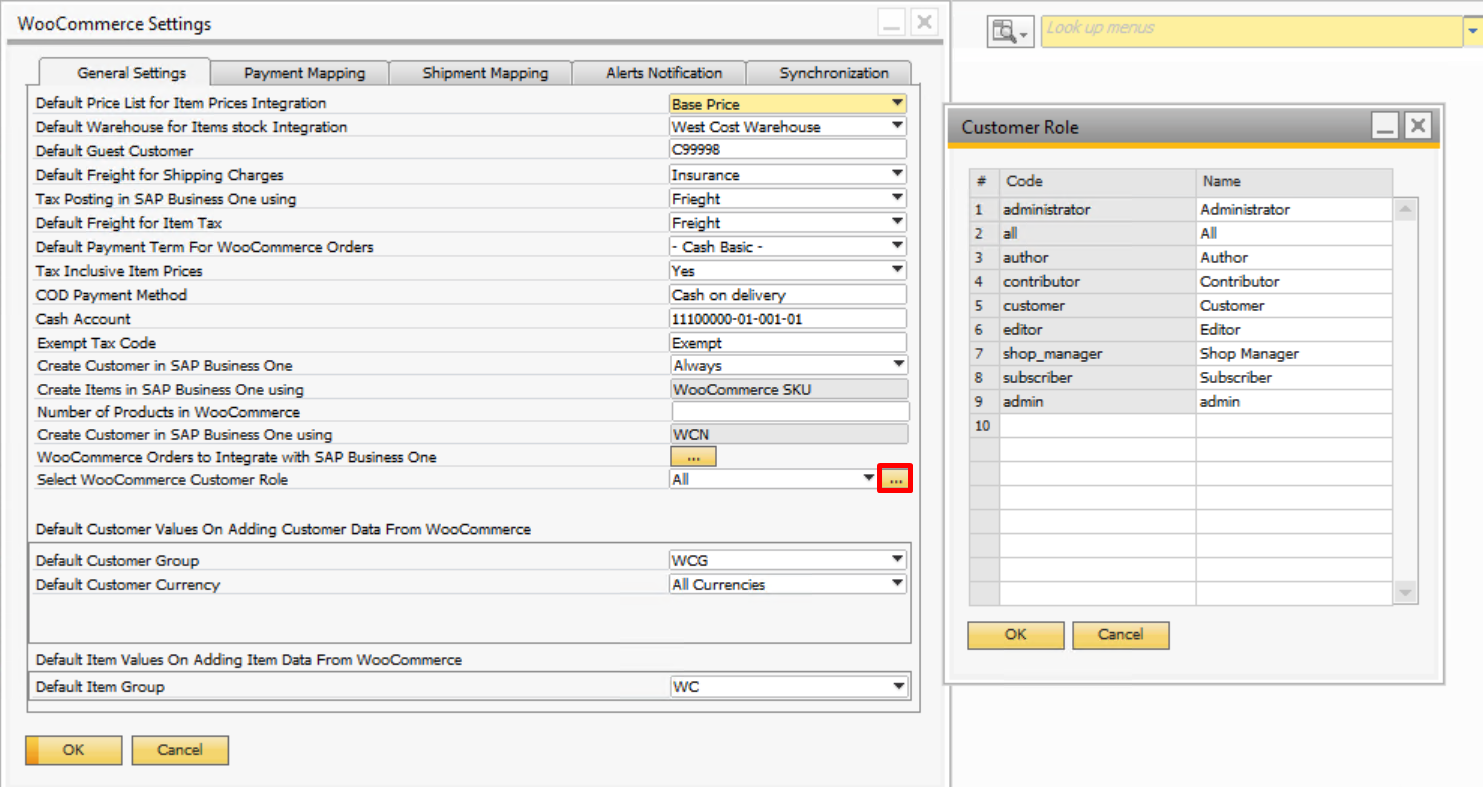Expand Default Customer Currency dropdown

click(897, 584)
